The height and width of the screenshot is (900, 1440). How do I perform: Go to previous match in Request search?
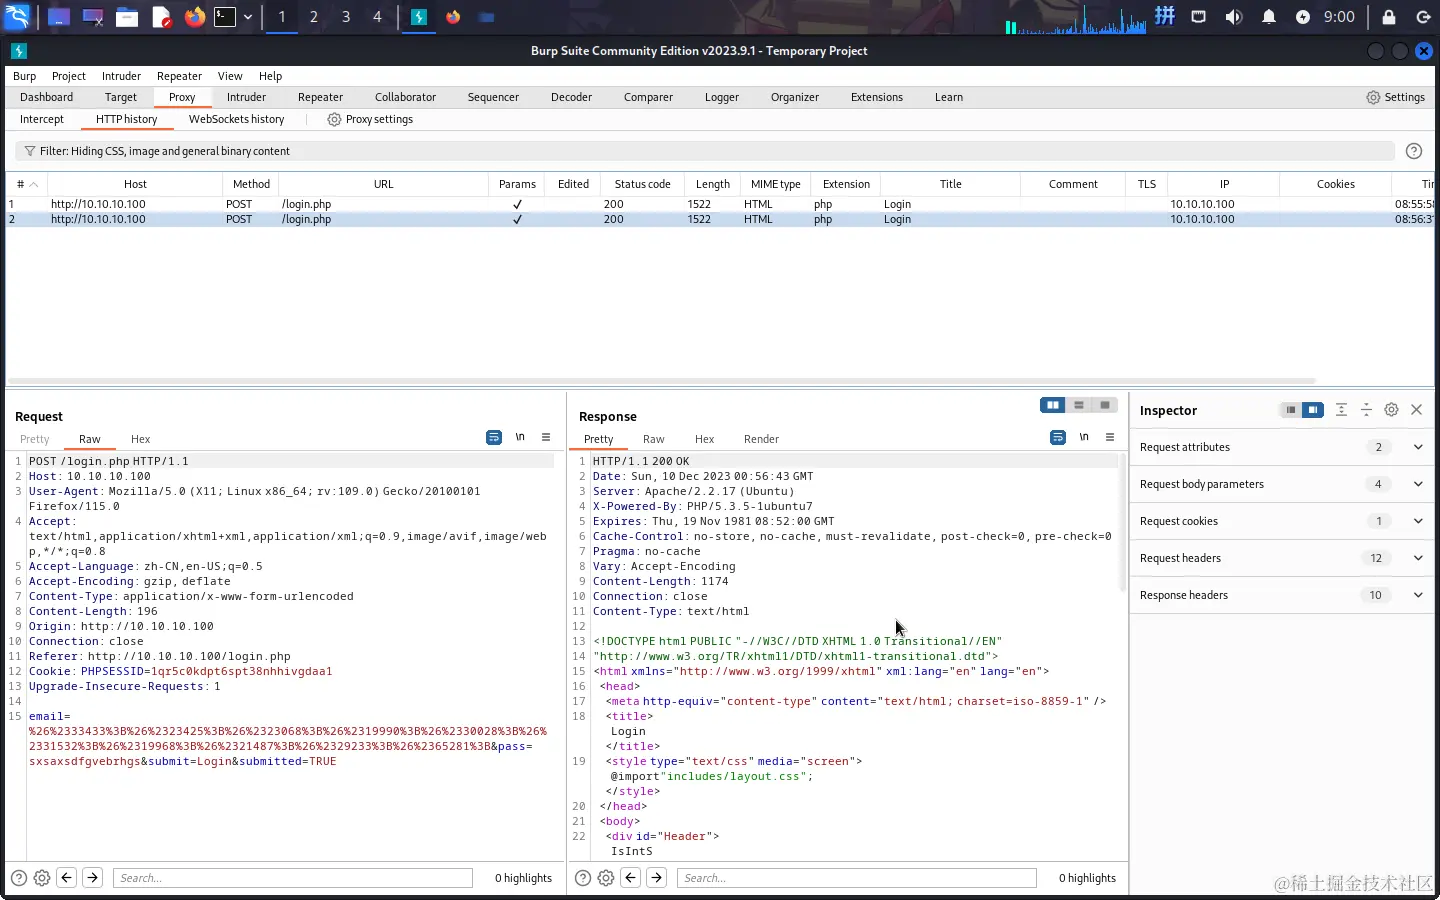[x=67, y=878]
